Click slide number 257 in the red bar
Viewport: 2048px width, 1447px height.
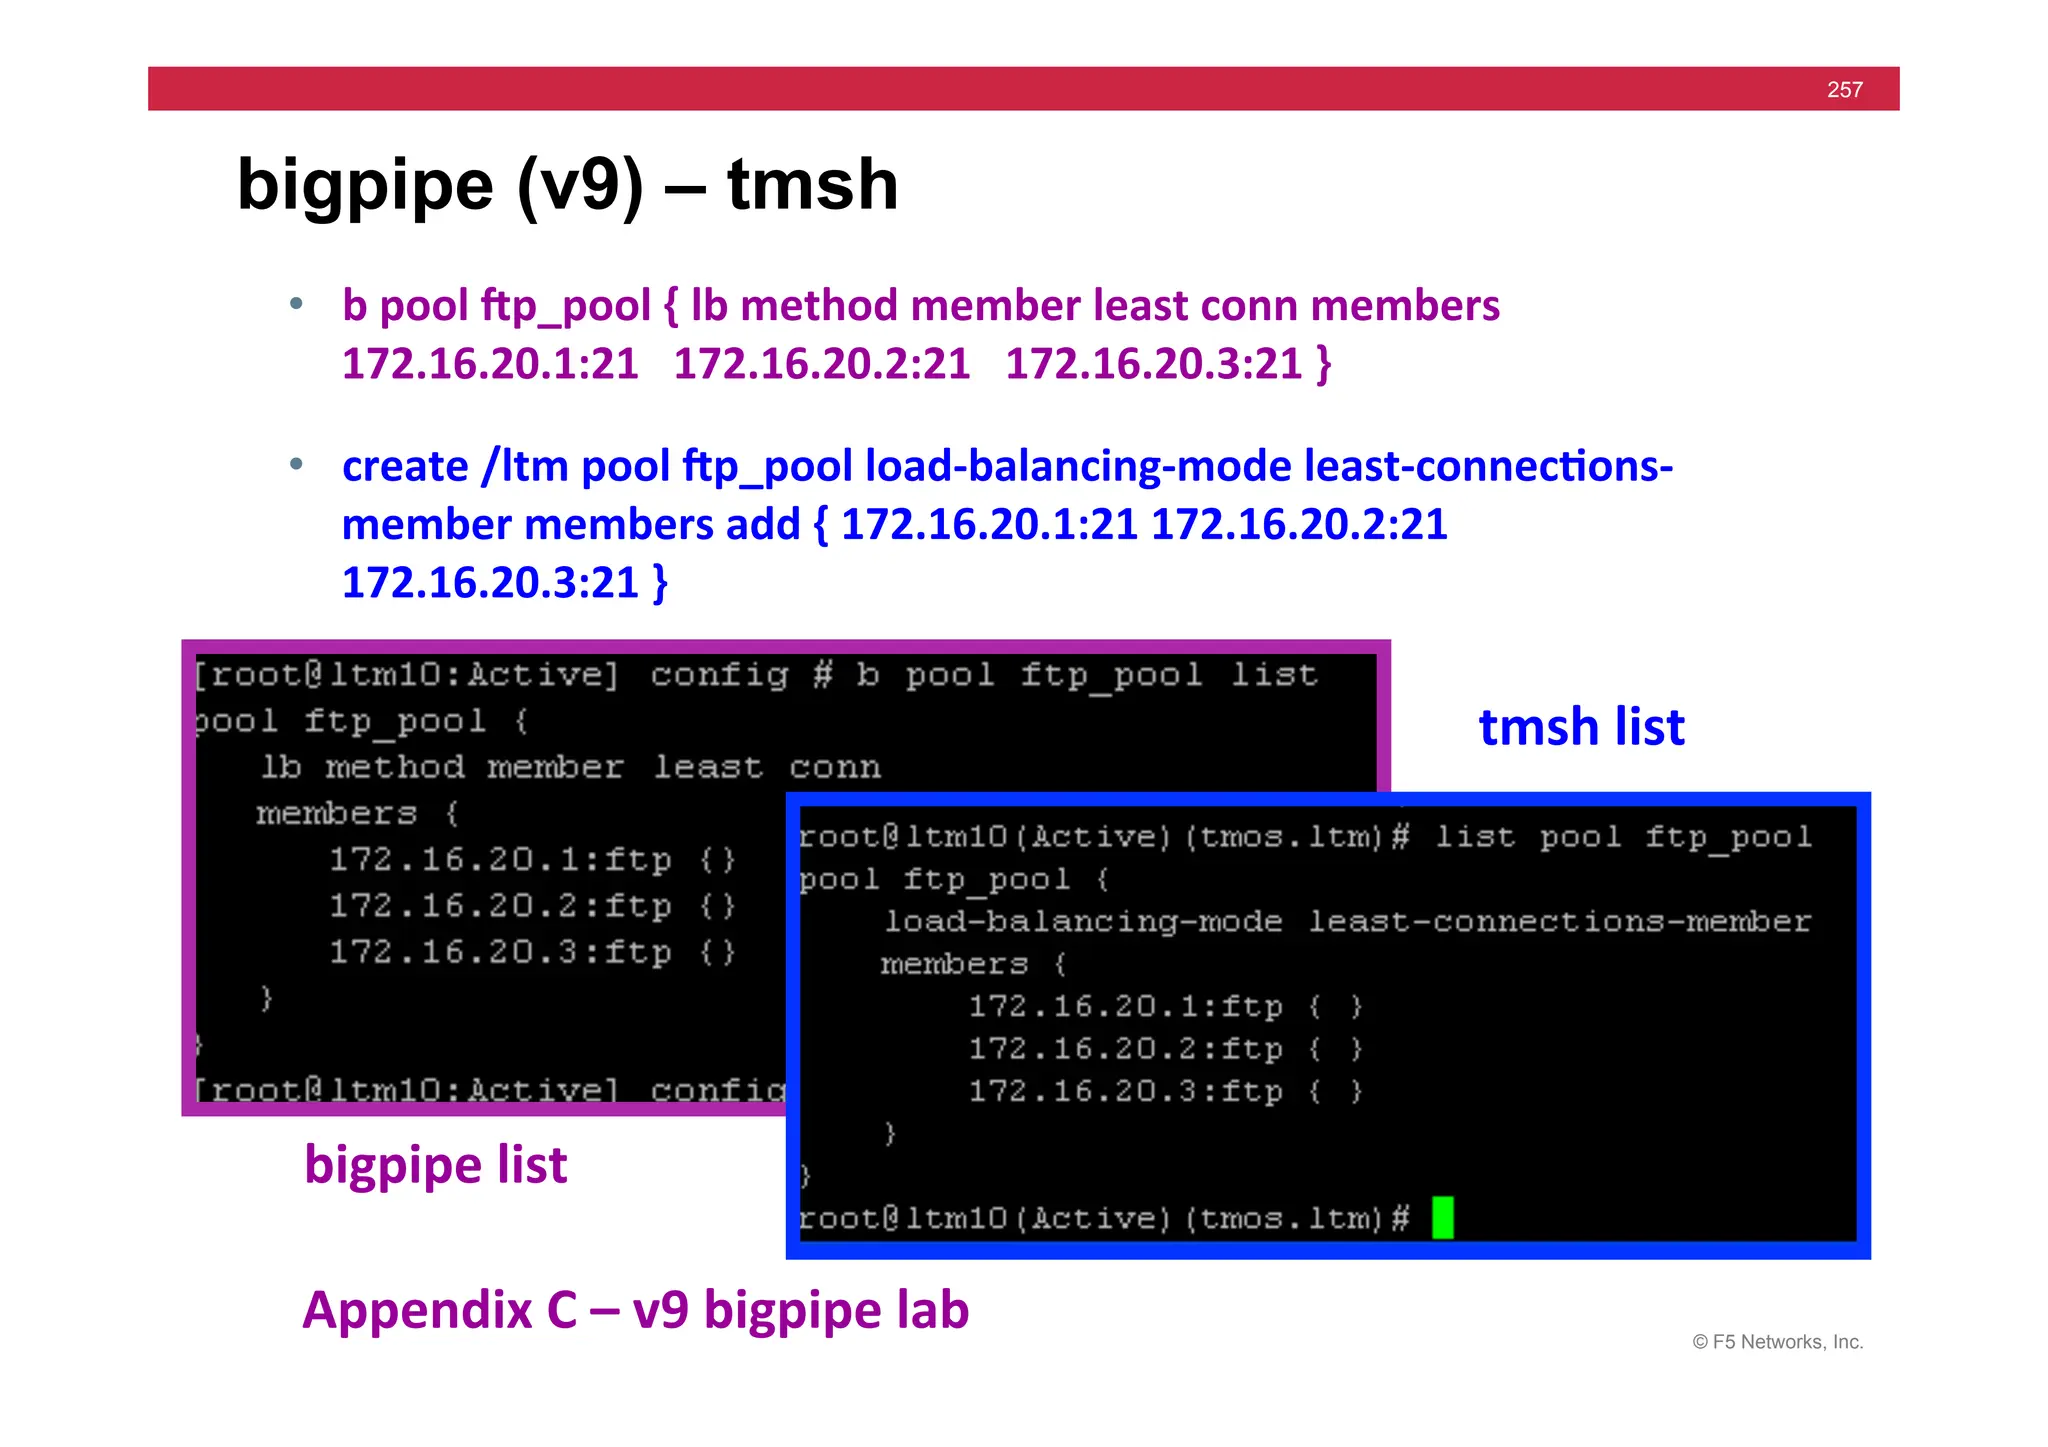point(1844,90)
